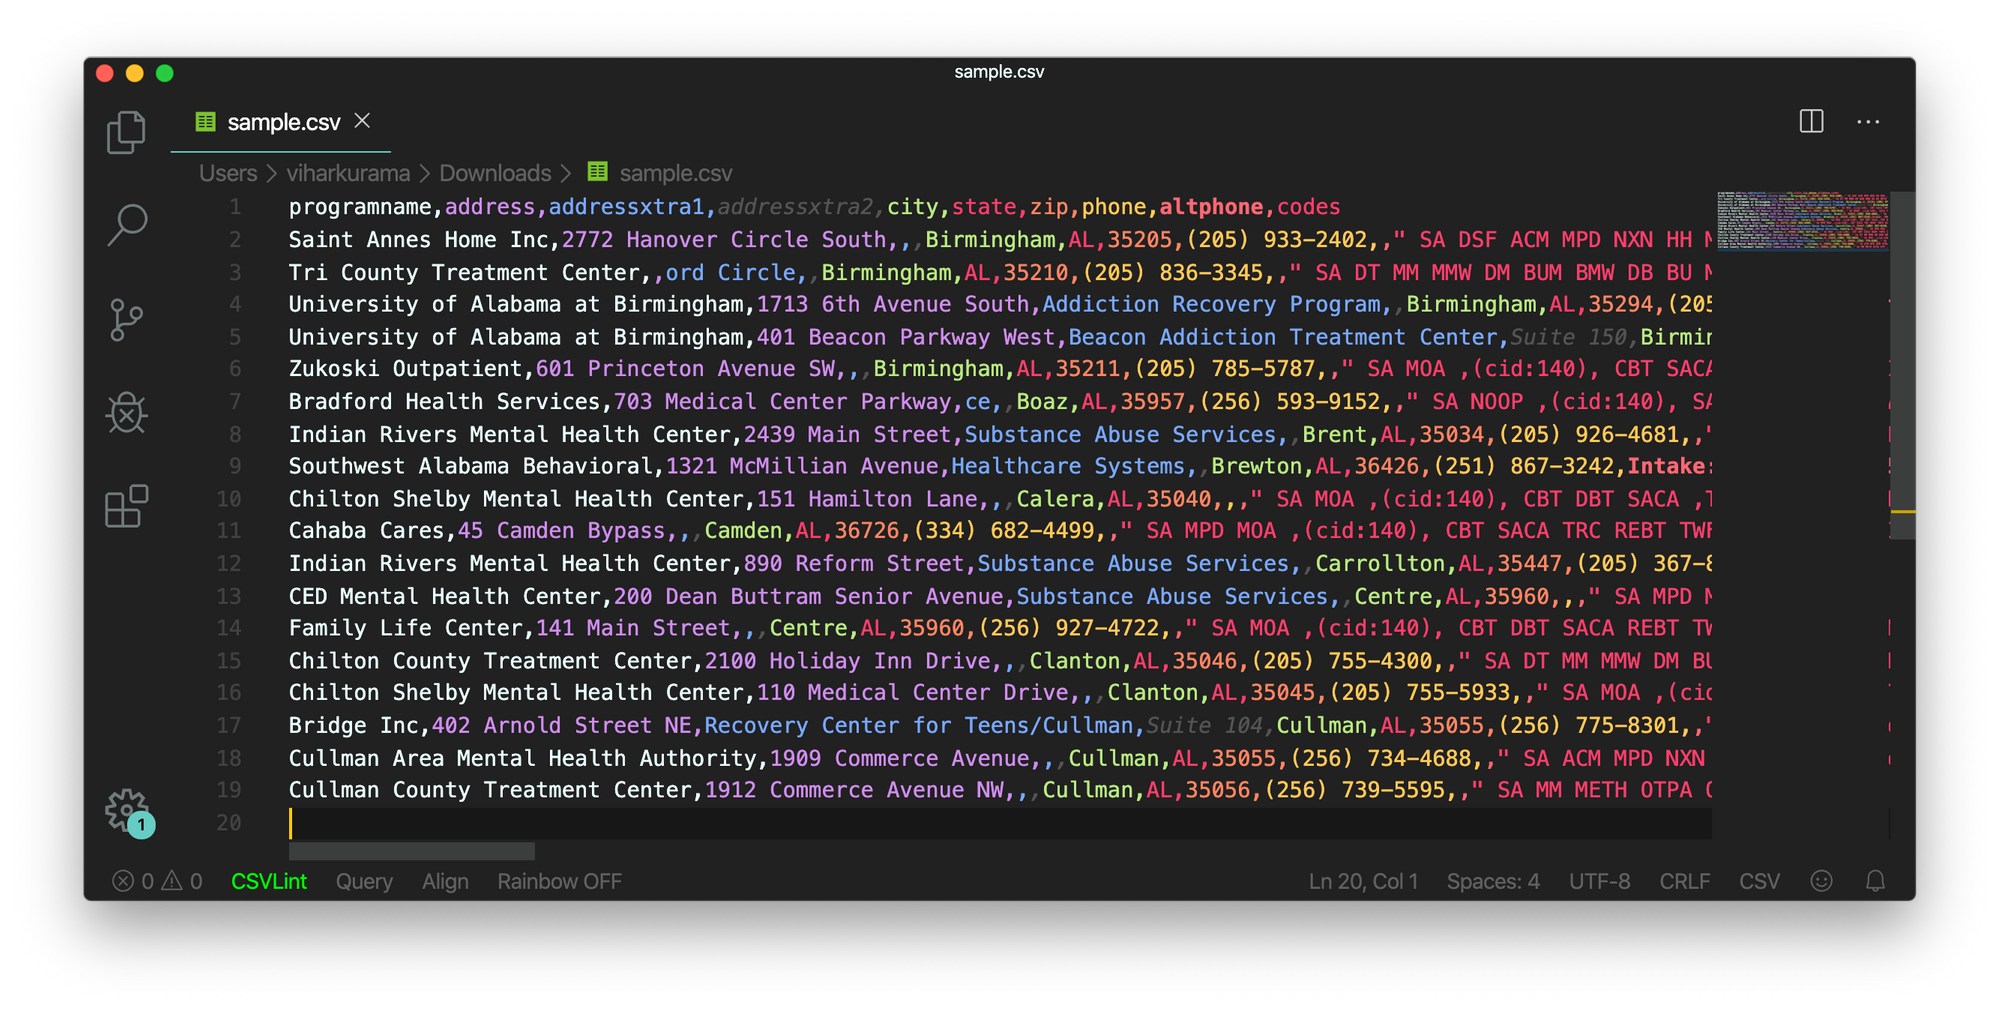Open the notifications bell
This screenshot has height=1012, width=2000.
pyautogui.click(x=1875, y=881)
